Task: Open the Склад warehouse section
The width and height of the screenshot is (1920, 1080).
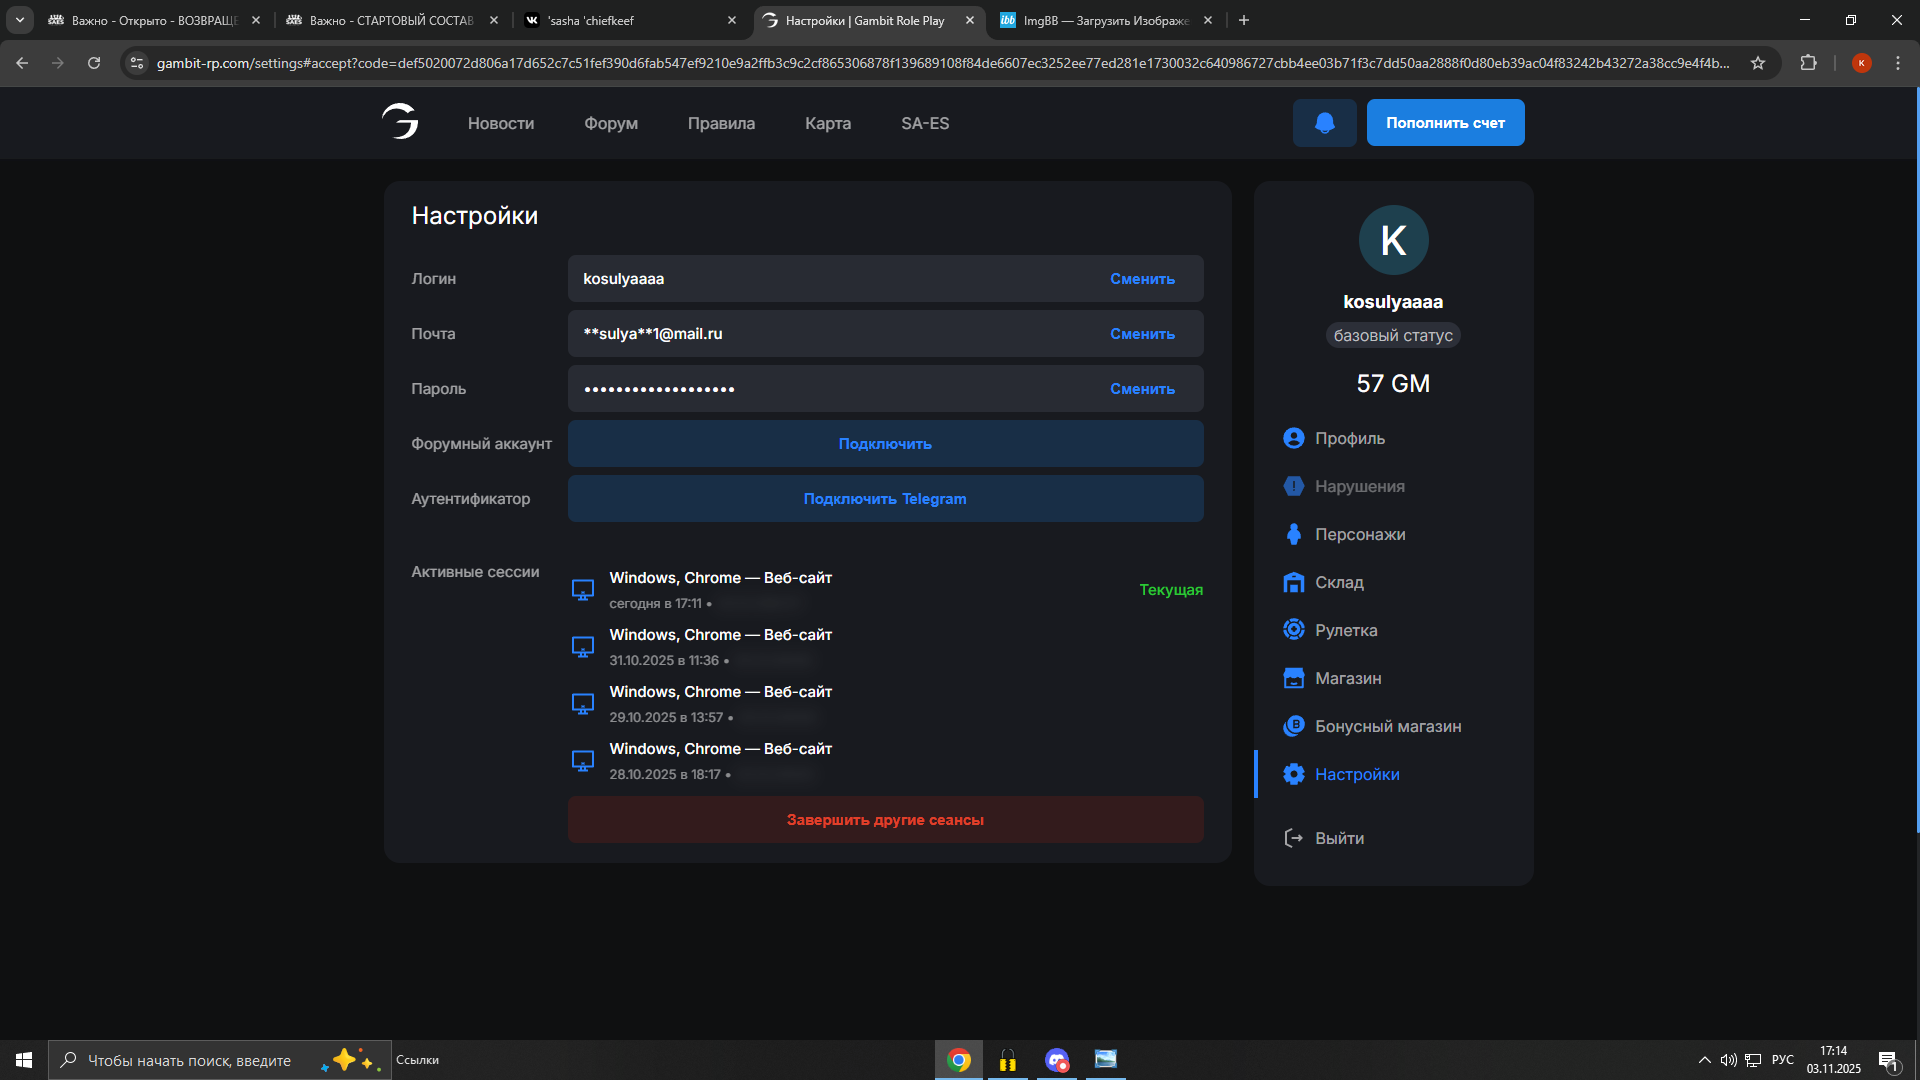Action: [1338, 582]
